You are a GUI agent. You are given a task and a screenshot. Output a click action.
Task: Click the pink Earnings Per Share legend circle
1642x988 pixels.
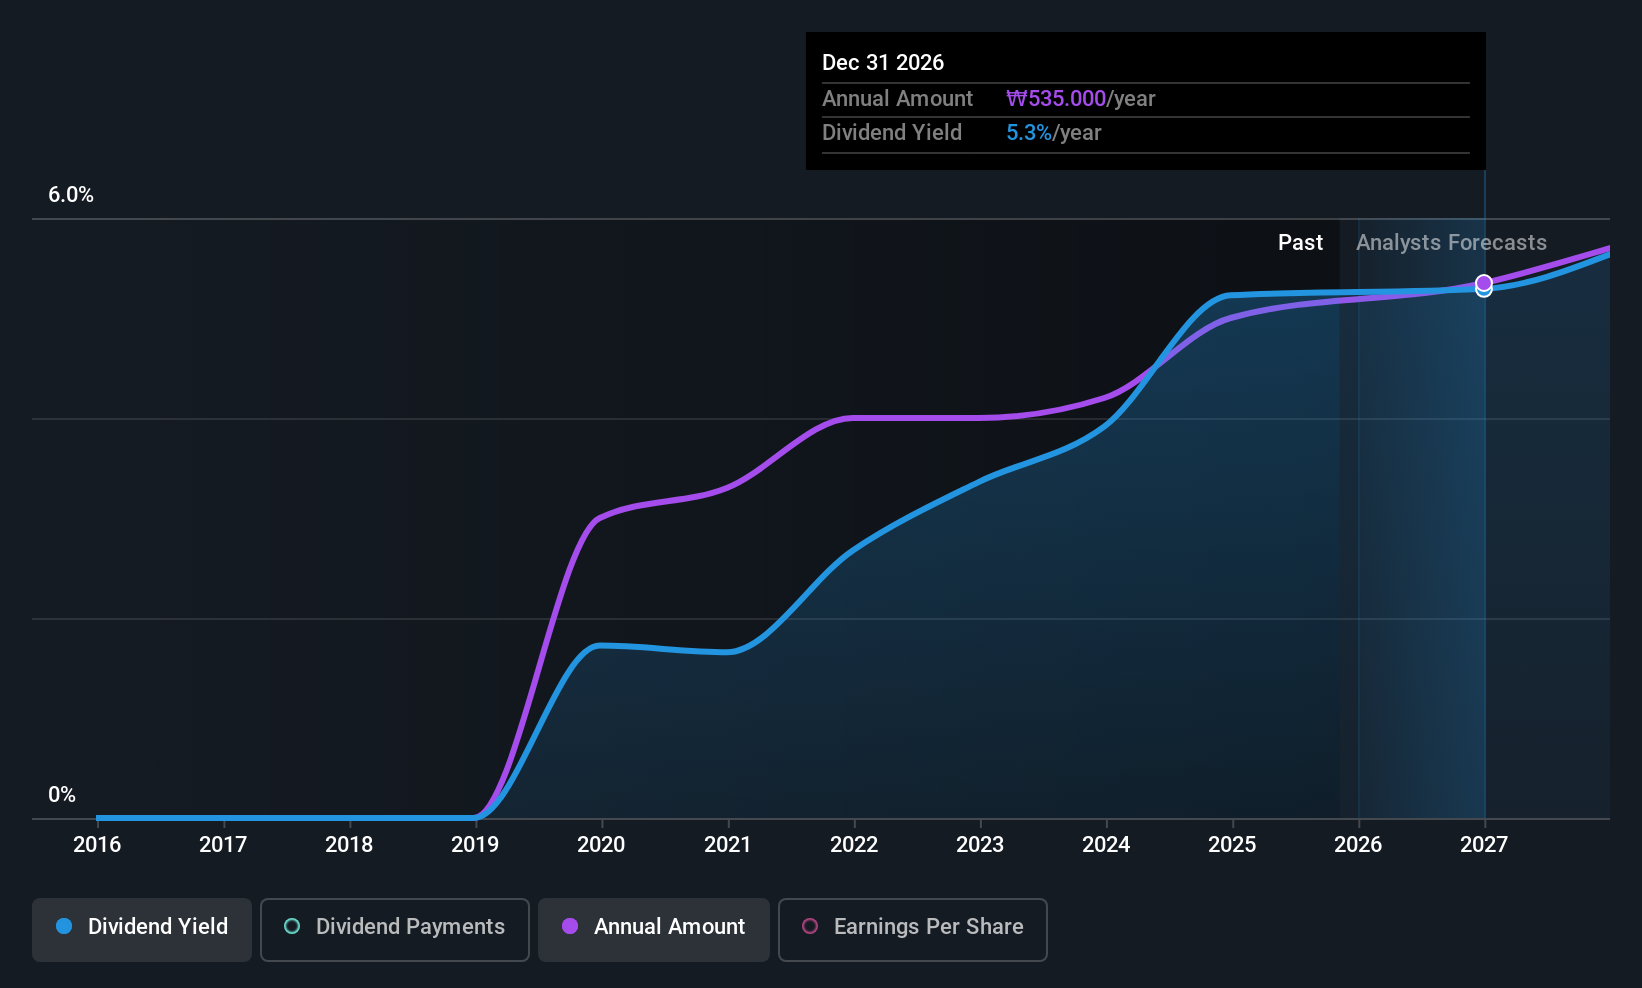click(810, 926)
